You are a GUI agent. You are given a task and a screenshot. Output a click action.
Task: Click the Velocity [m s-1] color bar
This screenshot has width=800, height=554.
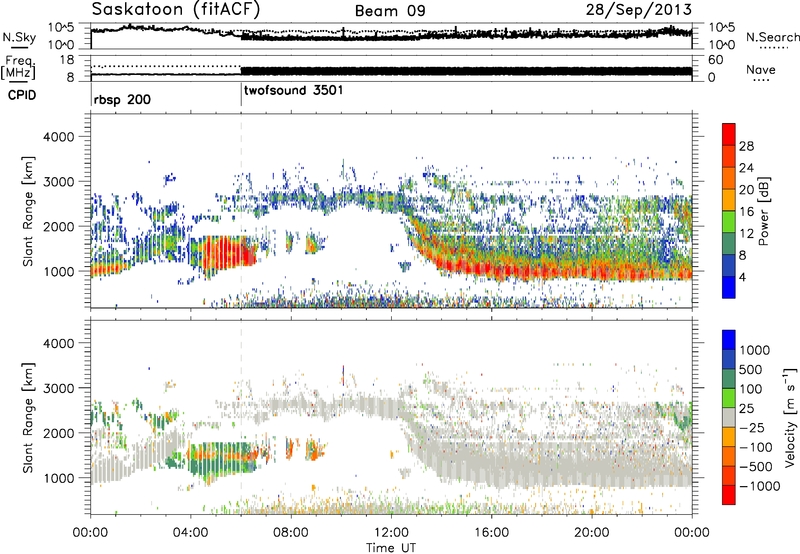[x=729, y=417]
